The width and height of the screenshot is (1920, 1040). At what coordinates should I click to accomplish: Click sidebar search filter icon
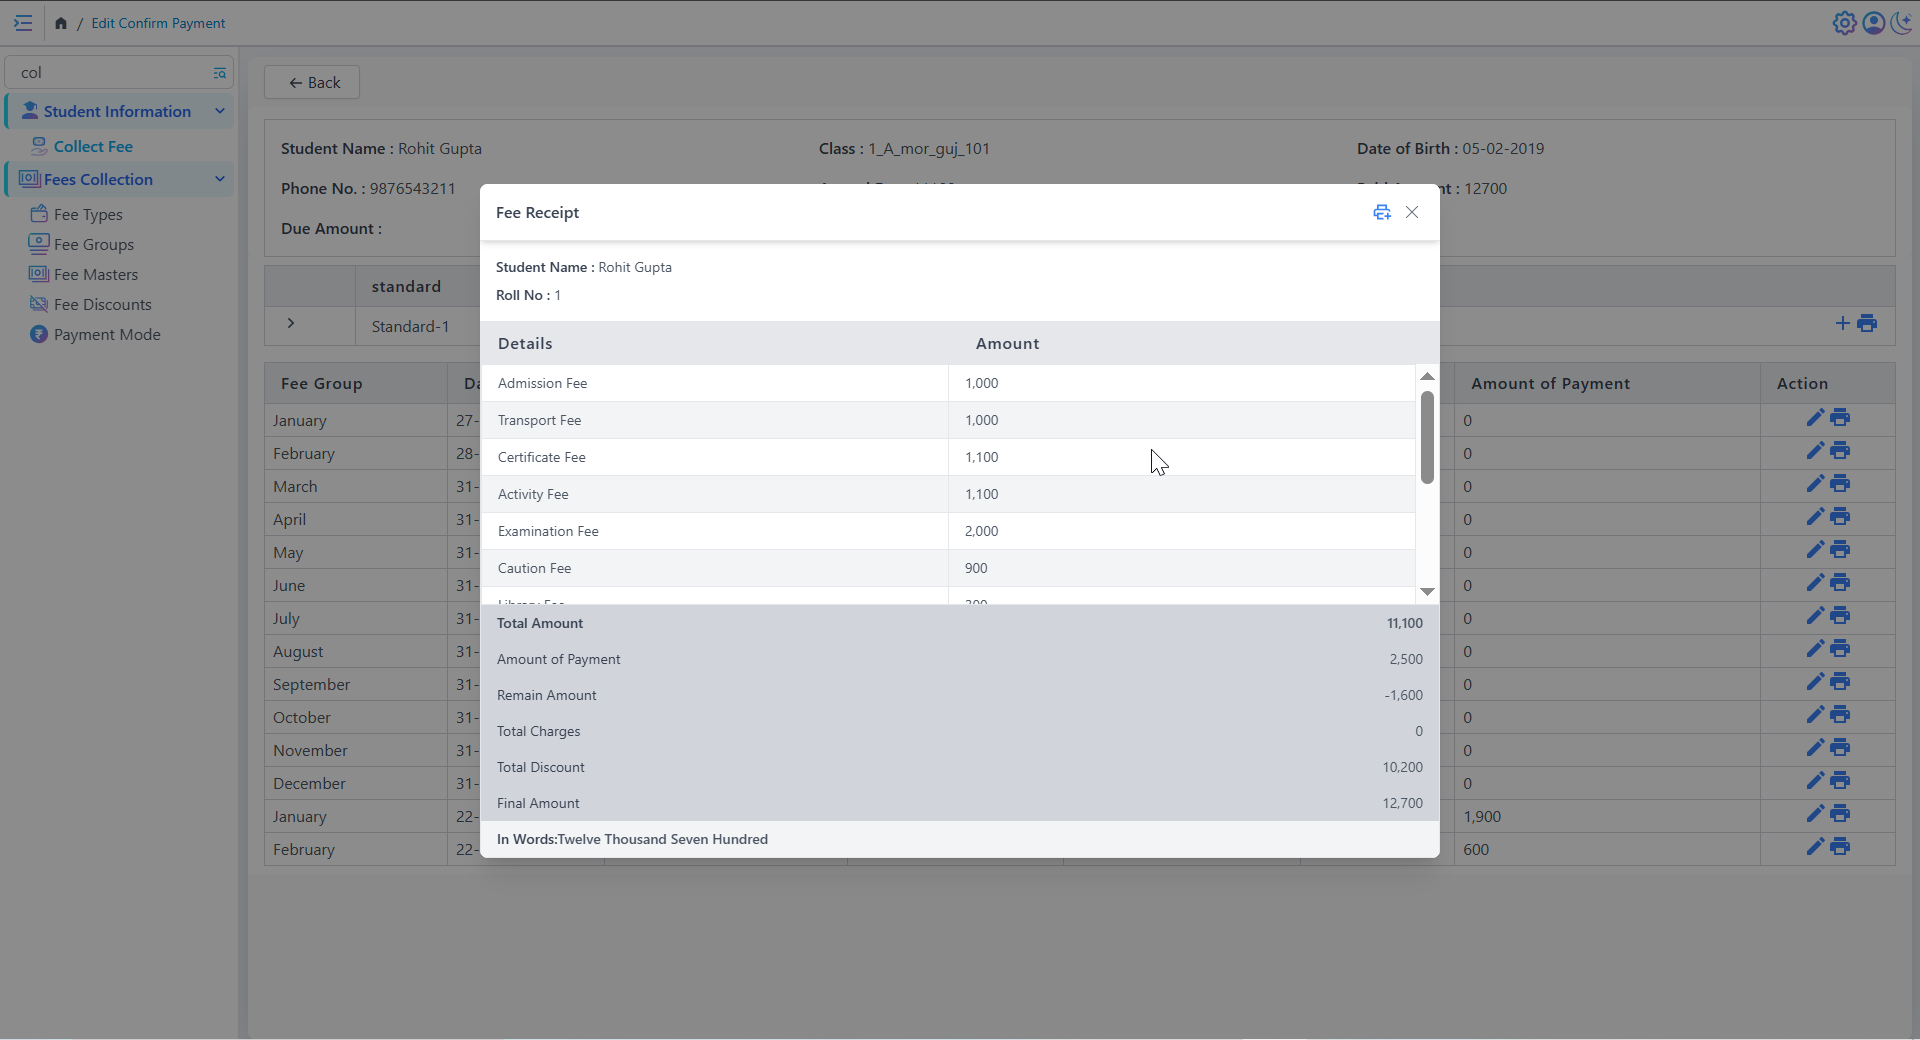pos(219,73)
